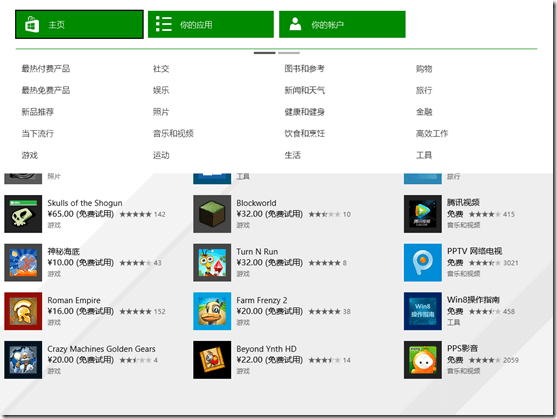557x419 pixels.
Task: Open the Turn N Run app icon
Action: point(212,262)
